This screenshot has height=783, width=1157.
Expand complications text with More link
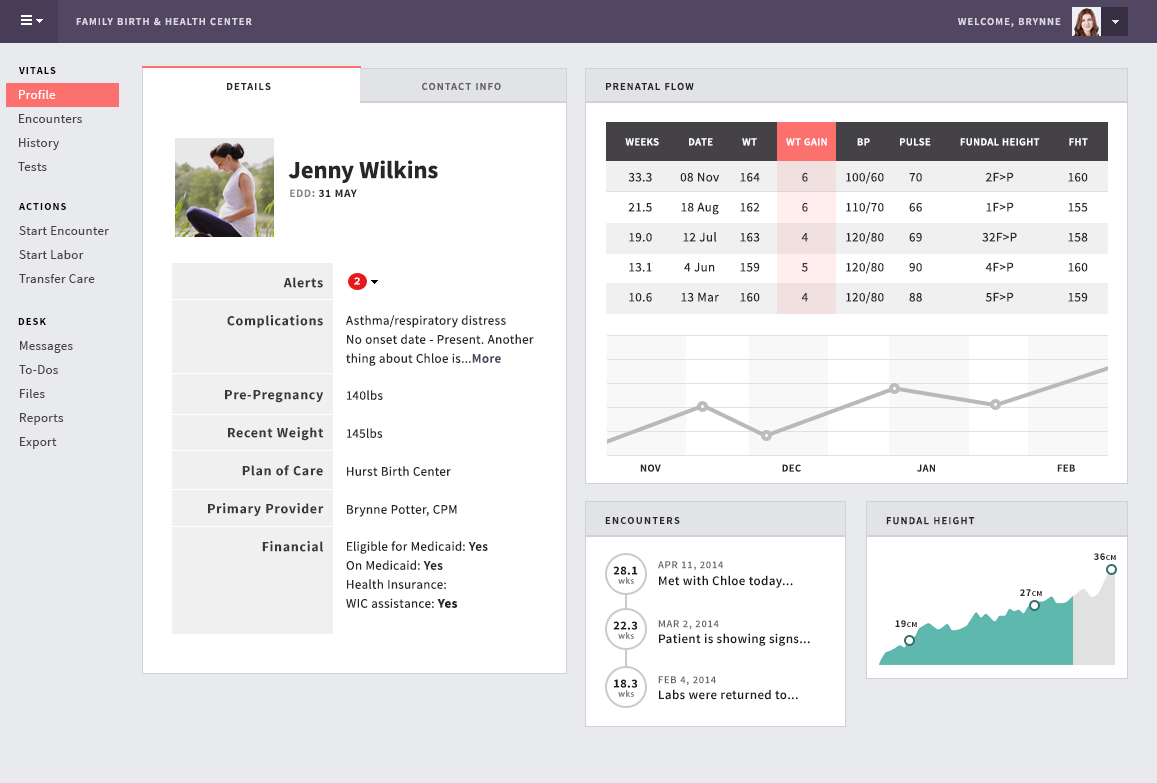pos(486,359)
